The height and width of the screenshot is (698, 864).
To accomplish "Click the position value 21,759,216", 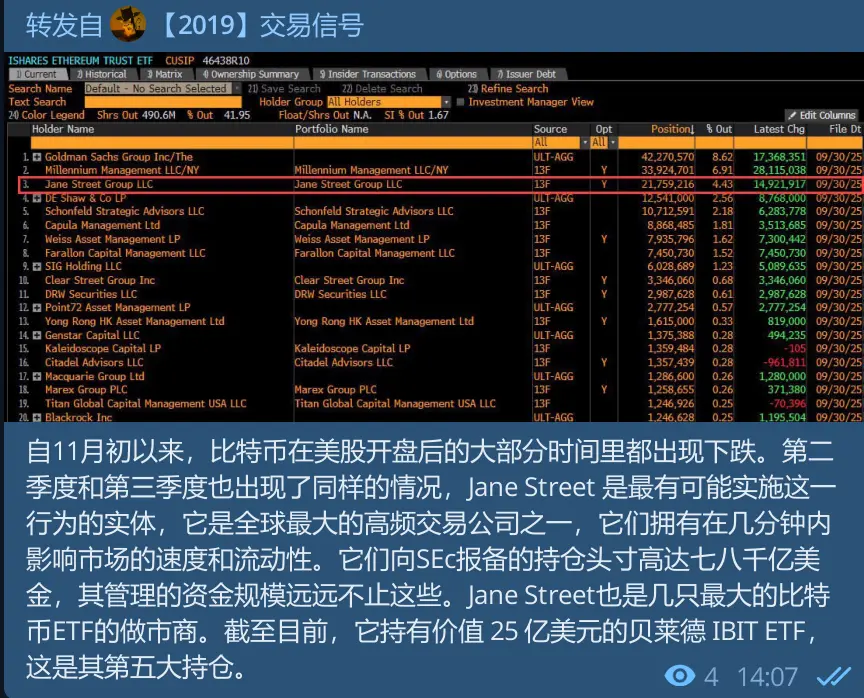I will pos(667,185).
